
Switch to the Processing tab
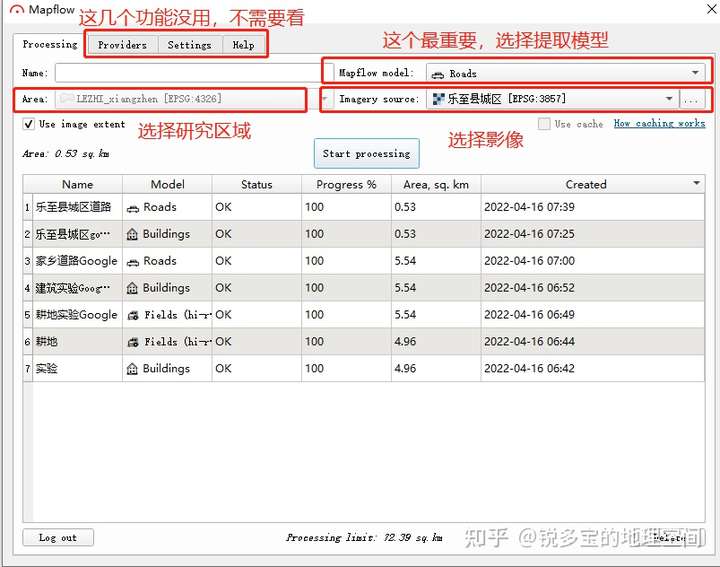[x=50, y=45]
